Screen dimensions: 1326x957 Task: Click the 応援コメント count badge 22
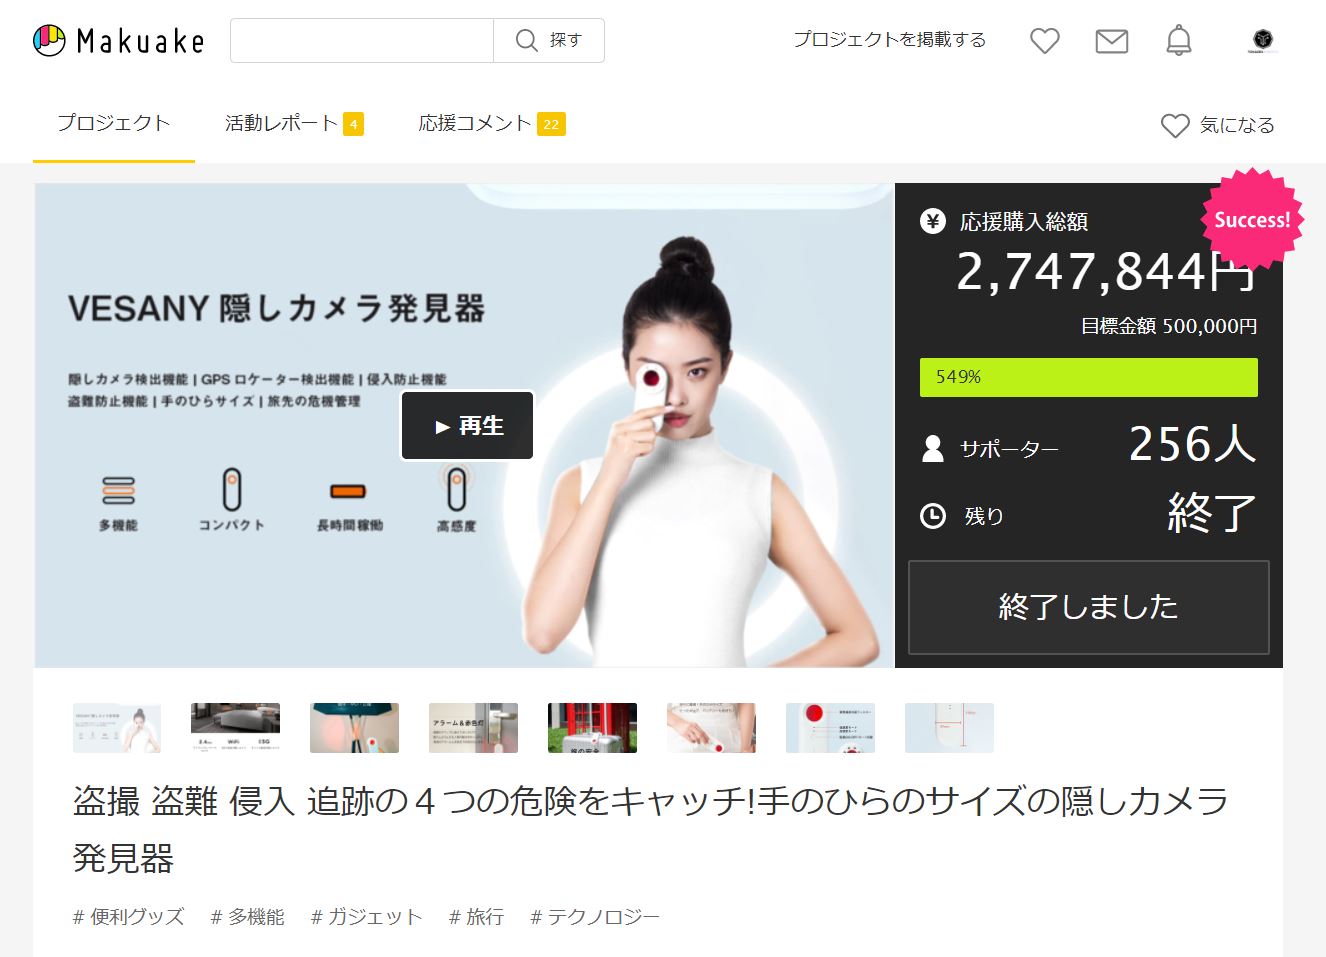tap(551, 124)
